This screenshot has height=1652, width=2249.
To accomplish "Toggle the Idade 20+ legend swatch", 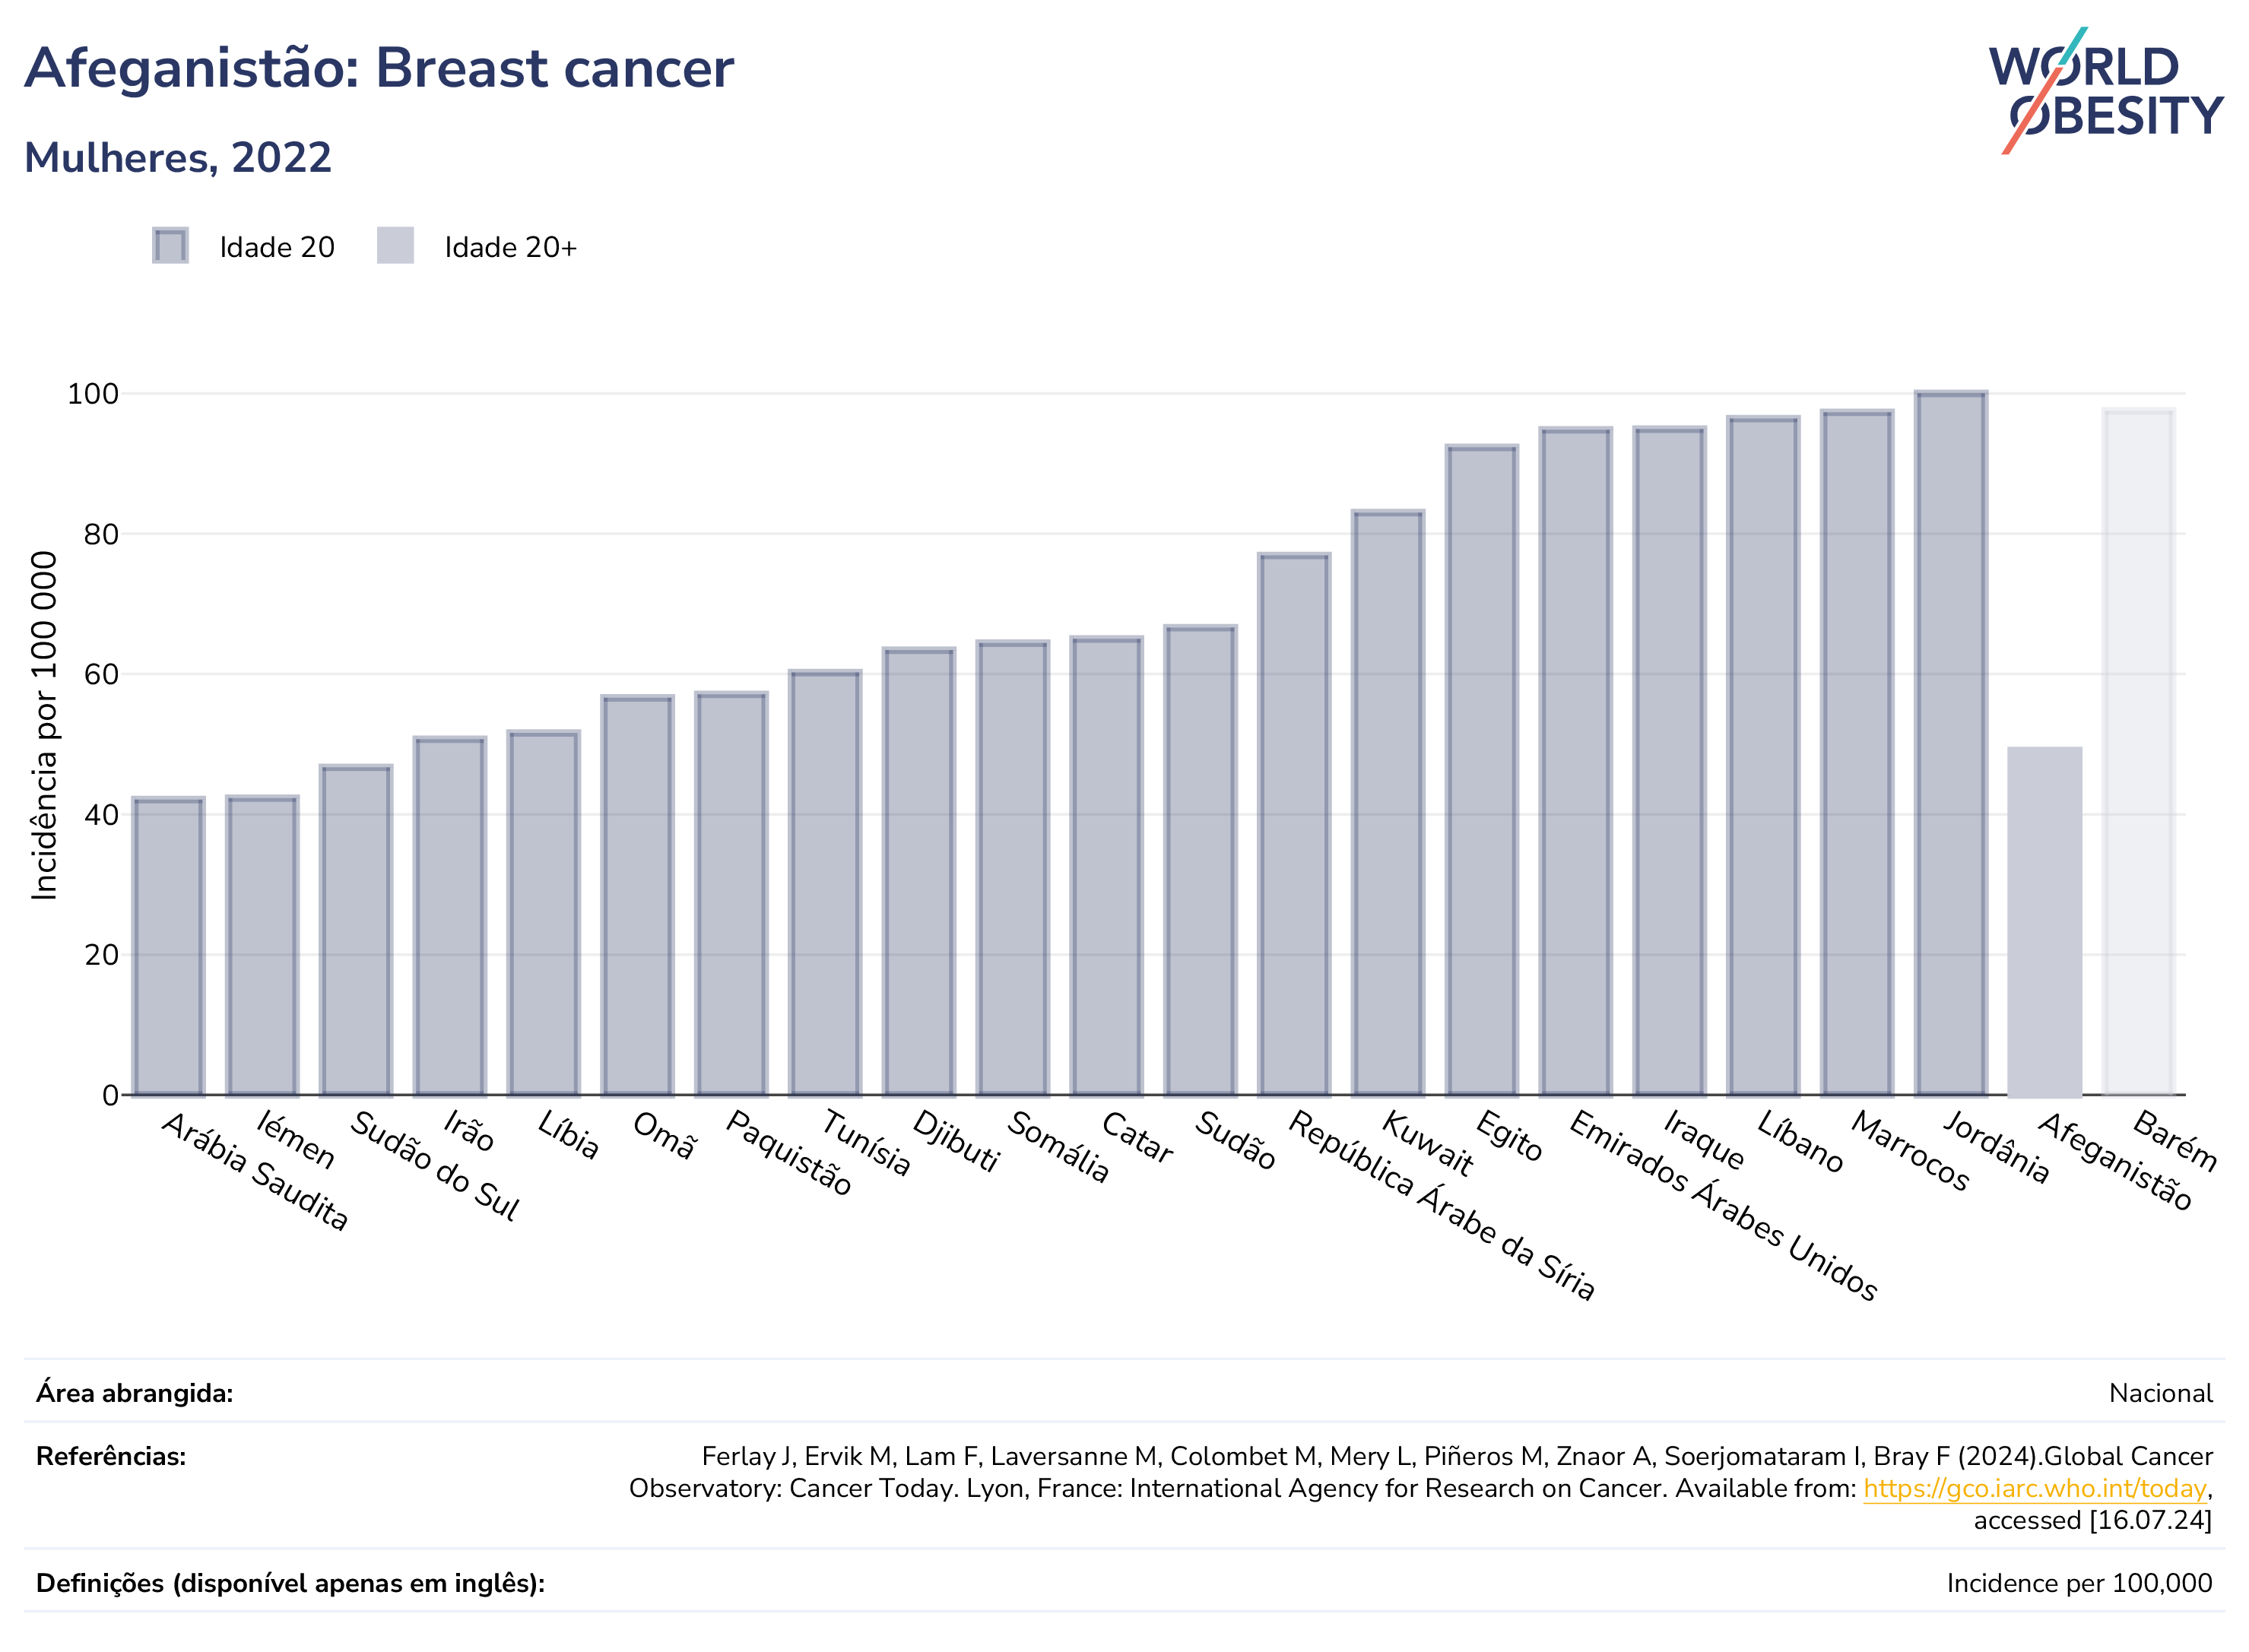I will coord(395,246).
